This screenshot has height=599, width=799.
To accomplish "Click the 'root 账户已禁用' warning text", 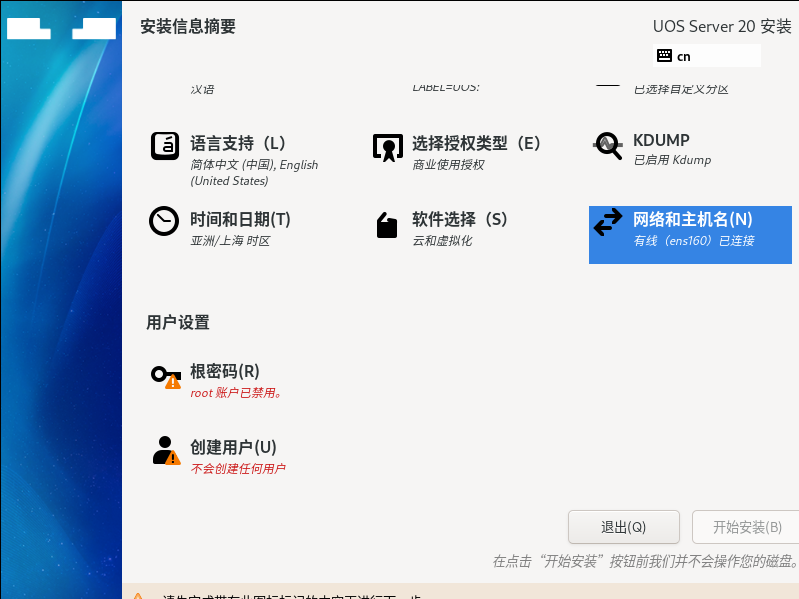I will pyautogui.click(x=236, y=393).
